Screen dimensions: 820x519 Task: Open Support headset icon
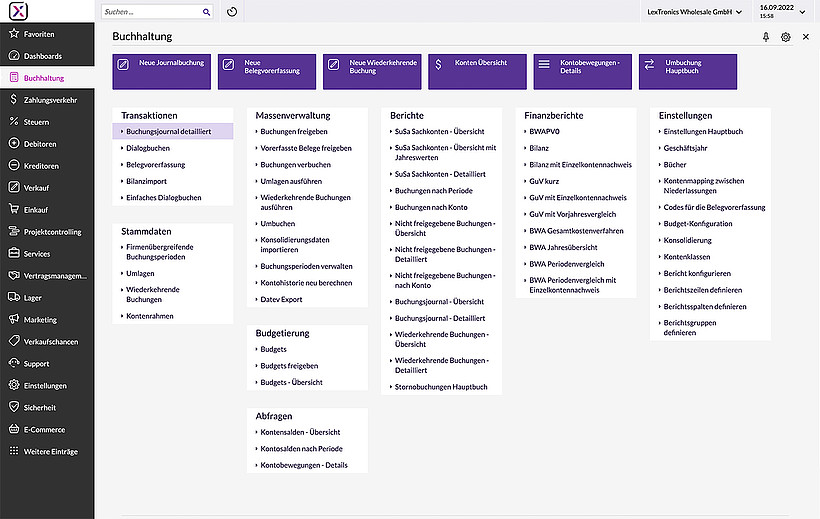tap(14, 363)
